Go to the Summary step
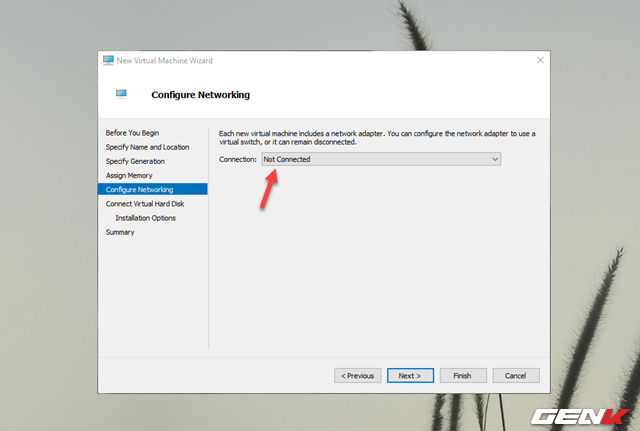640x431 pixels. pyautogui.click(x=120, y=232)
